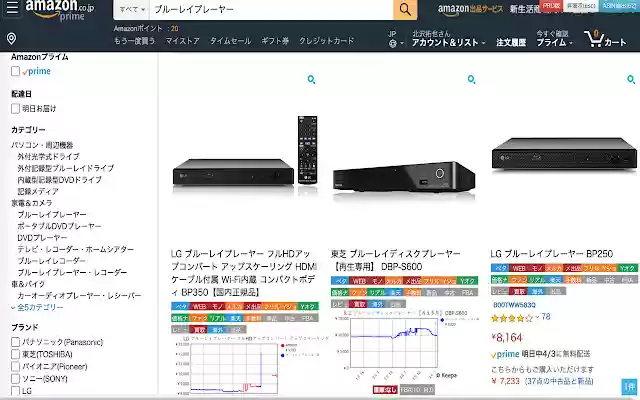Expand the 全5カテゴリー category list
Screen dimensions: 640x400
pos(37,307)
